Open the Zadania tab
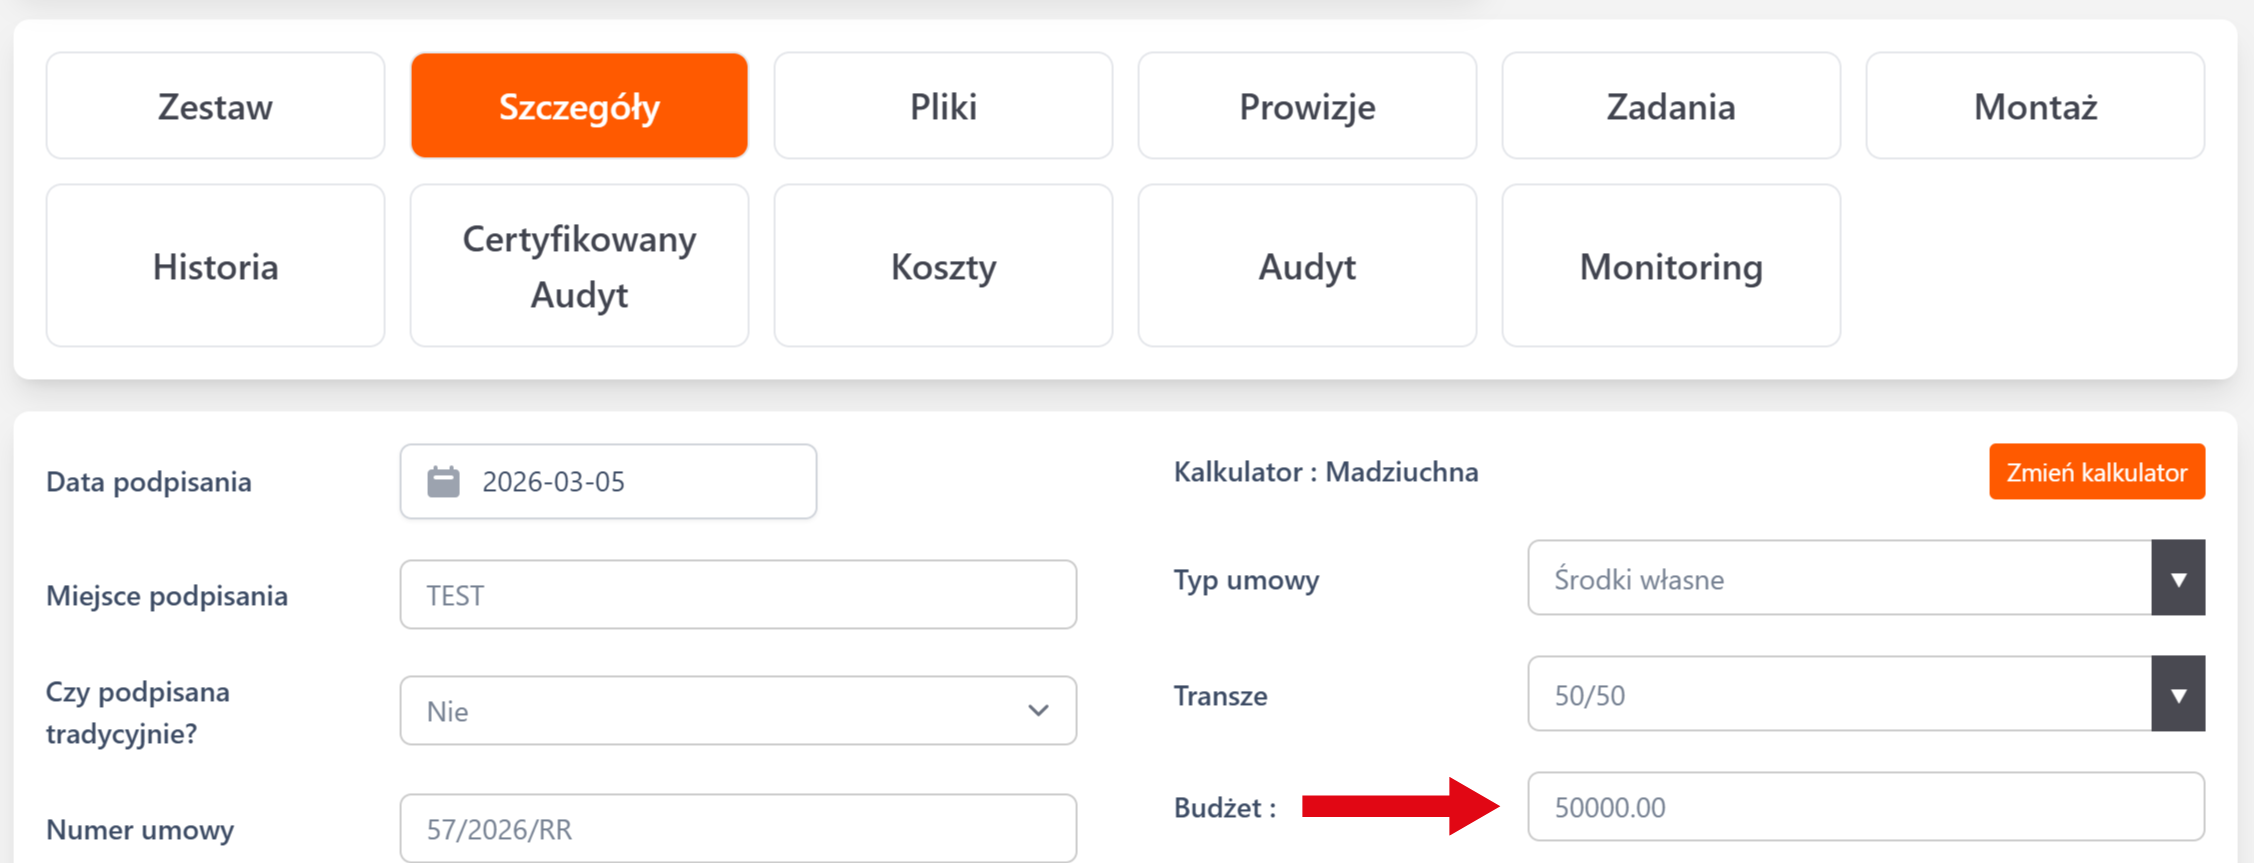This screenshot has width=2254, height=863. 1670,106
